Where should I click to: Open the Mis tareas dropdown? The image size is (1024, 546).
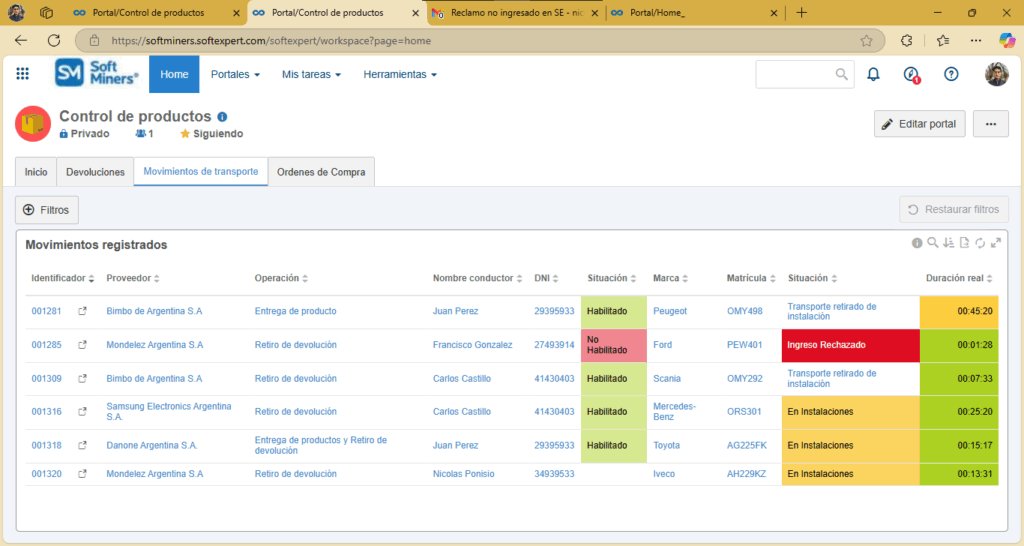pyautogui.click(x=311, y=75)
